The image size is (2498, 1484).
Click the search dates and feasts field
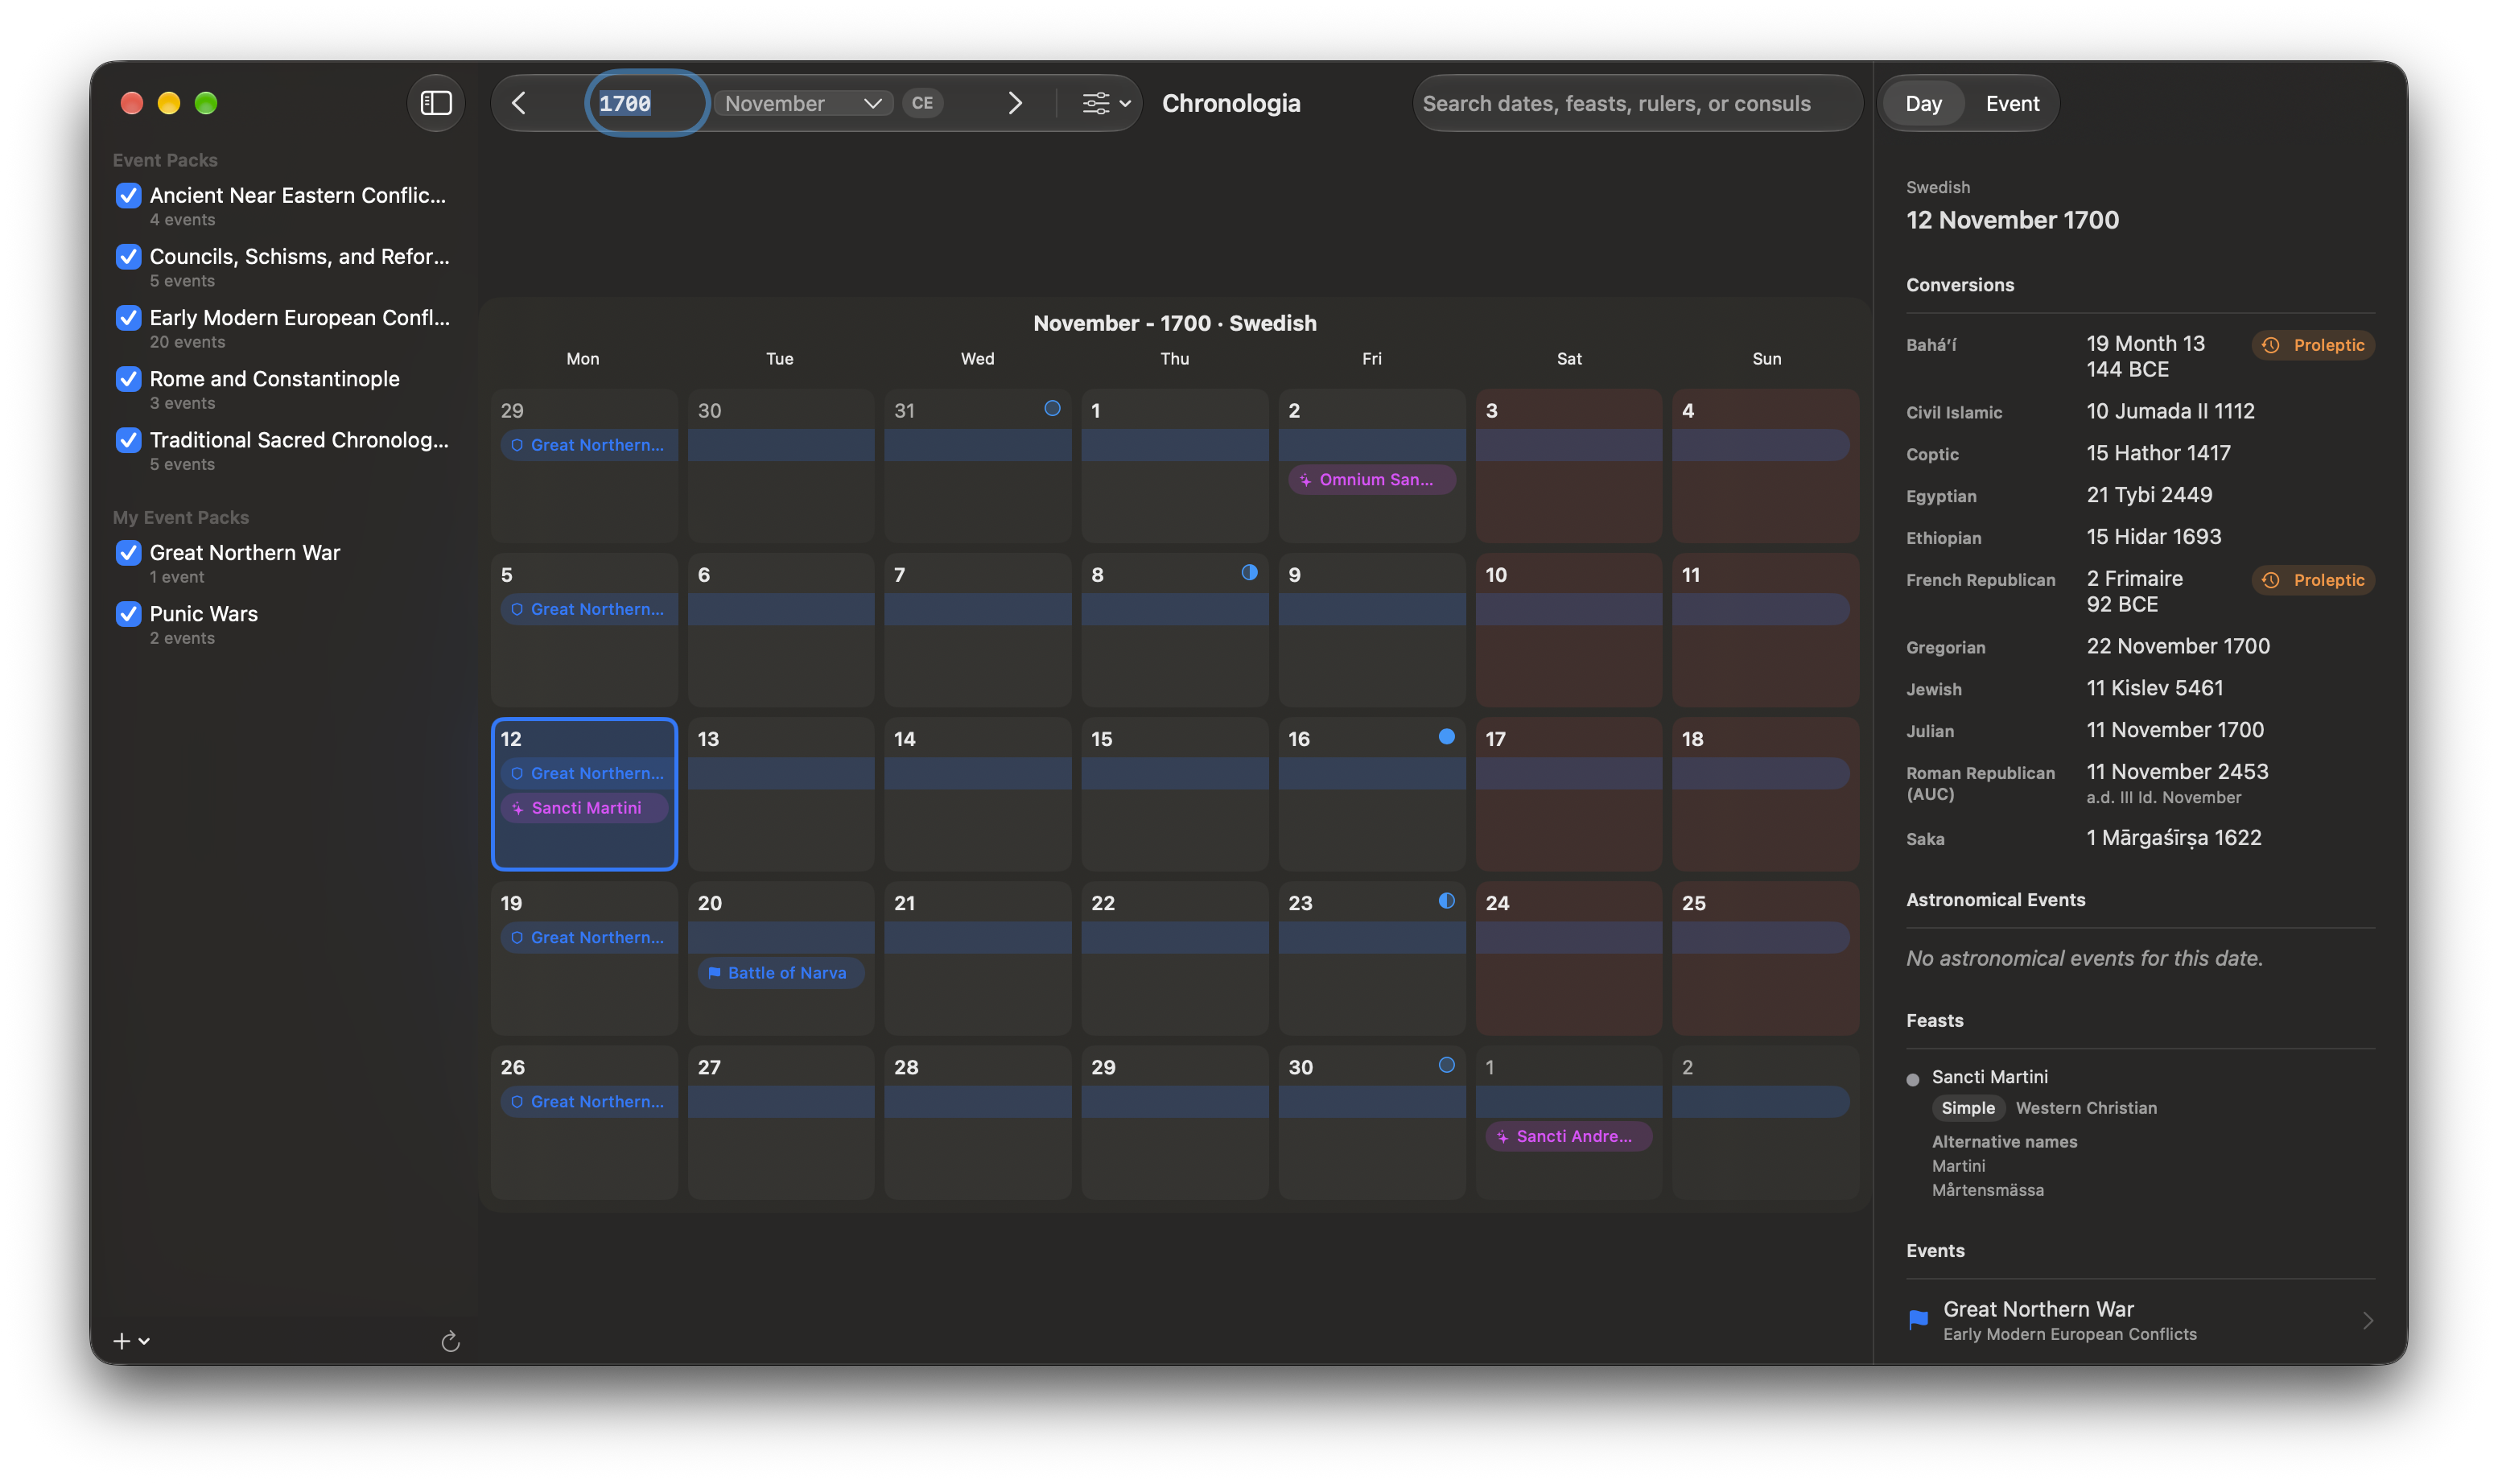click(1637, 103)
